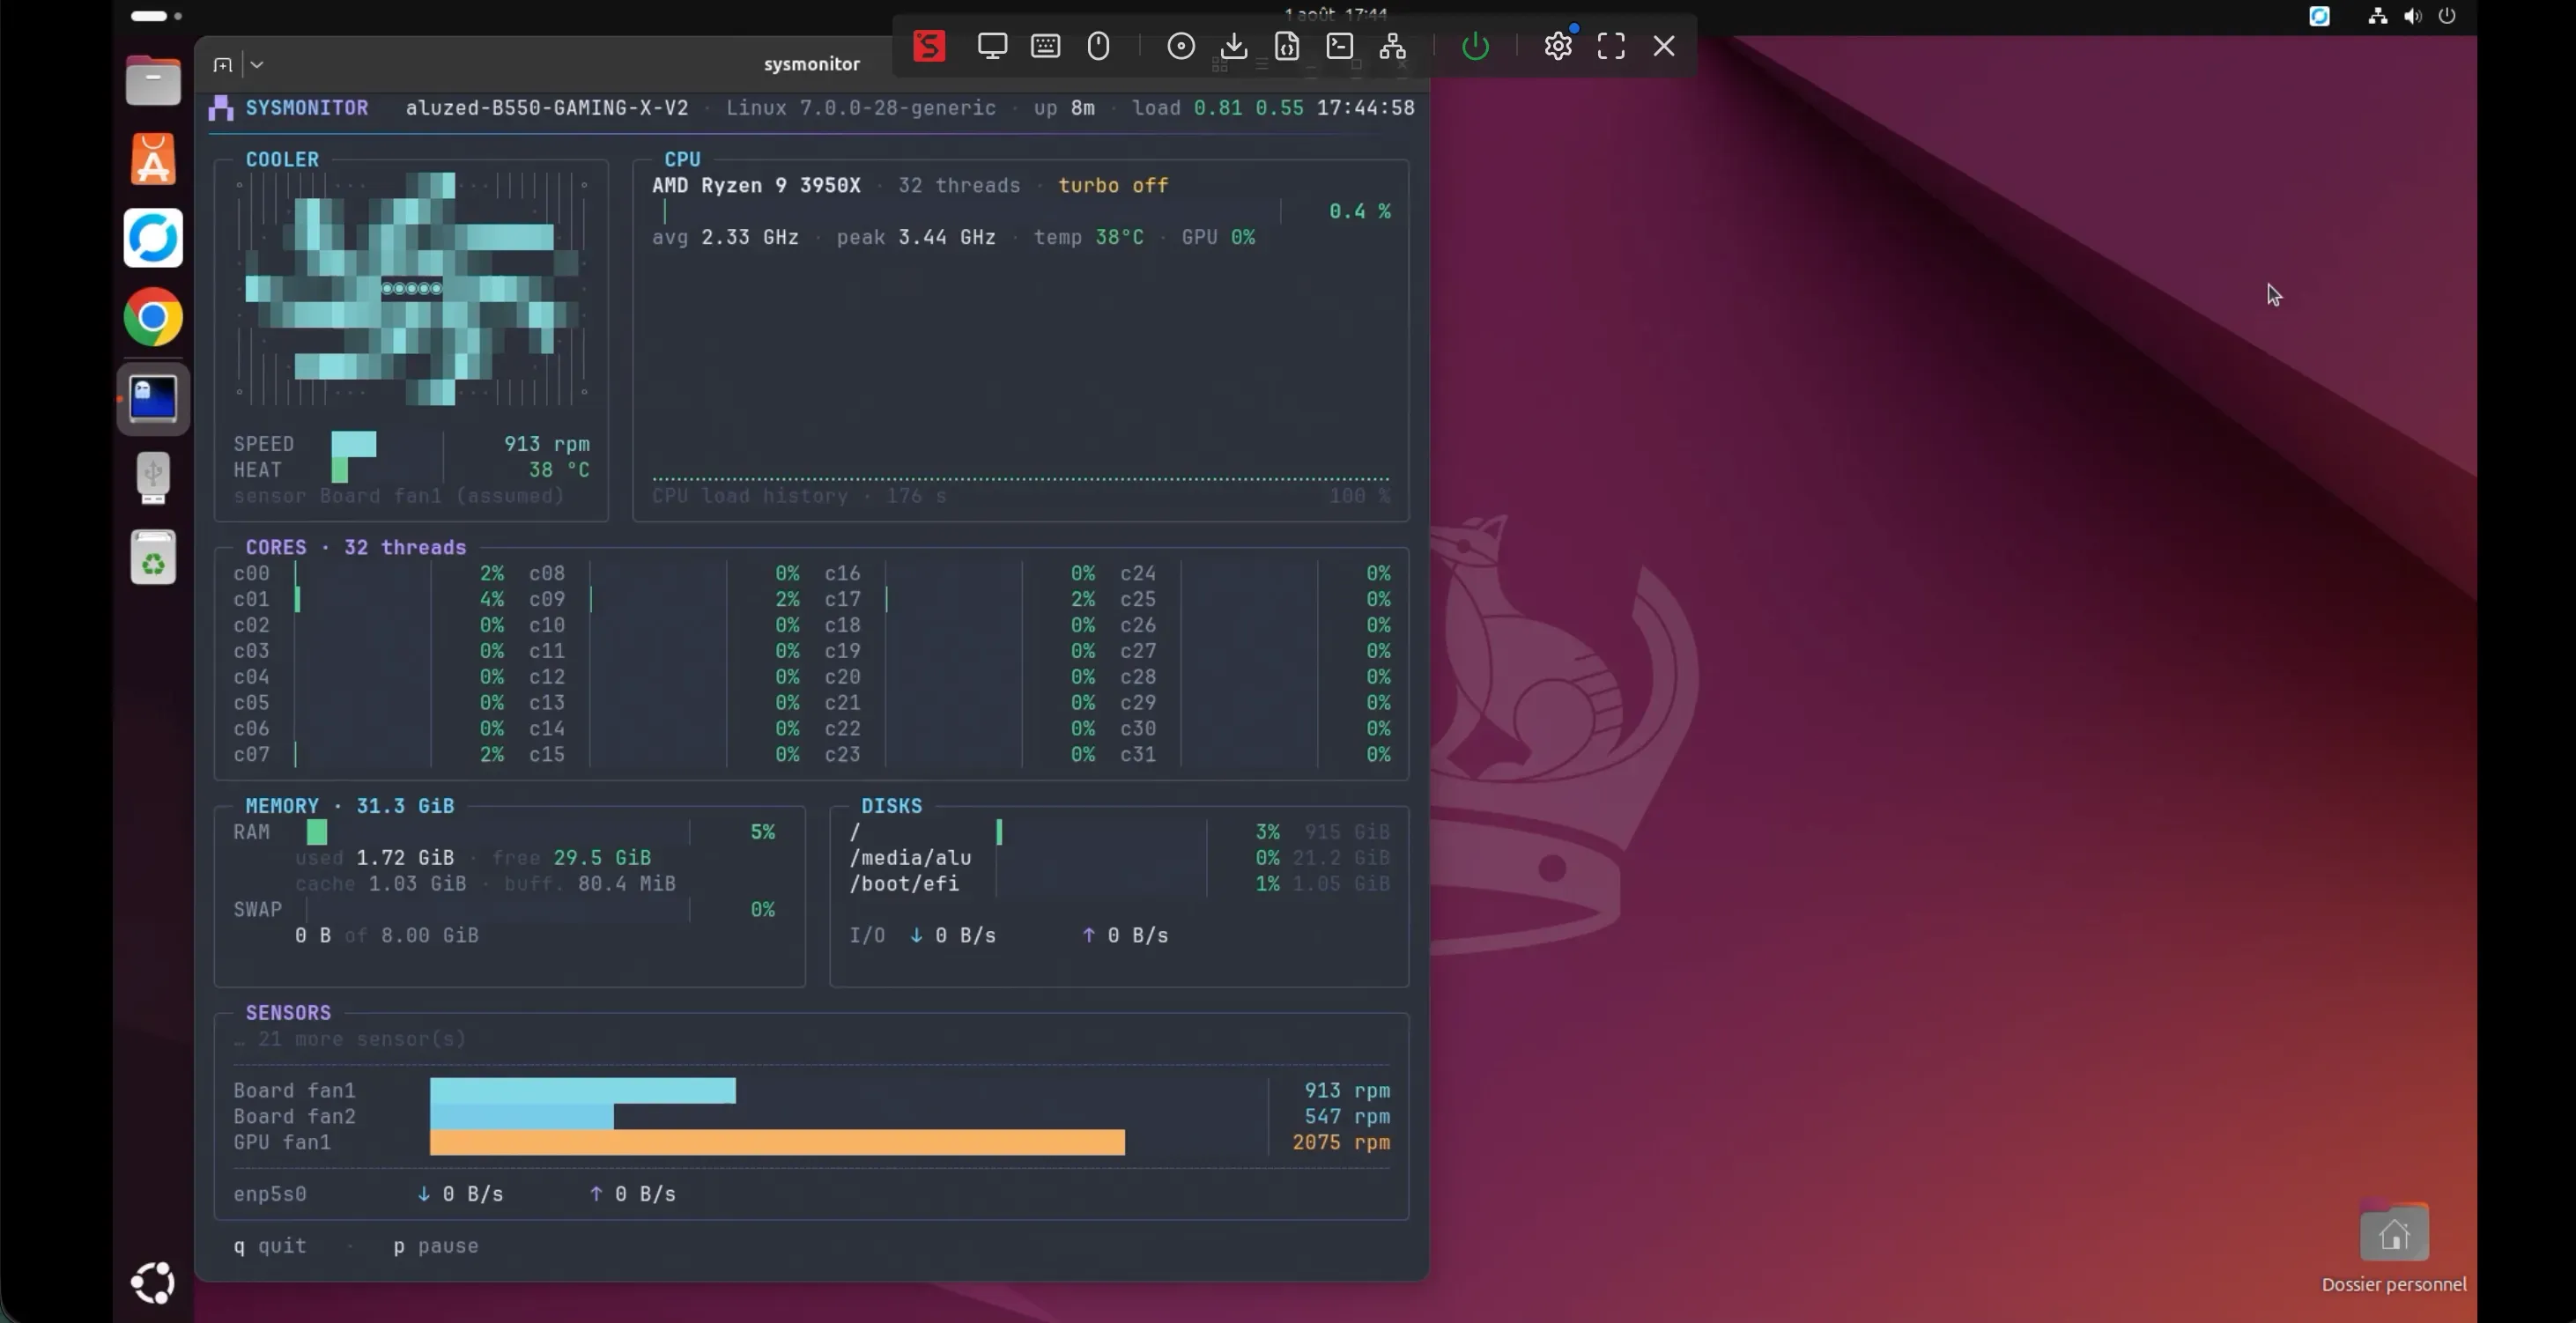
Task: Click the AMD Ryzen 9 3950X label
Action: [756, 186]
